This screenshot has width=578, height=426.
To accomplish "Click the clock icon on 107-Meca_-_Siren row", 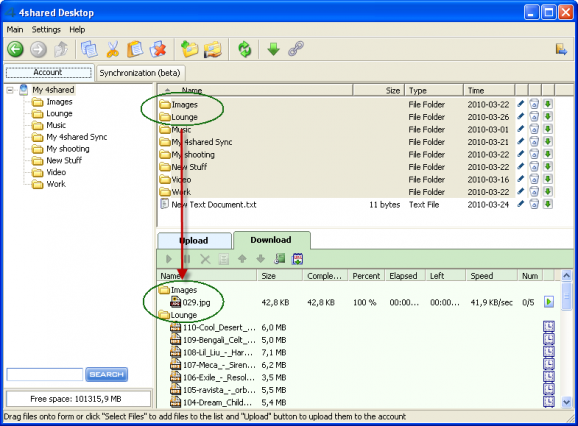I will point(549,365).
